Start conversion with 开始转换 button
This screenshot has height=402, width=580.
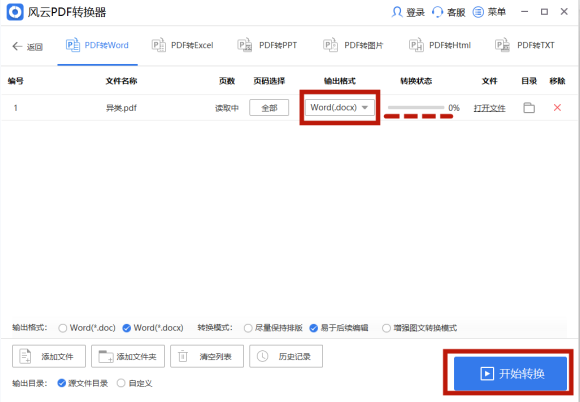(510, 374)
